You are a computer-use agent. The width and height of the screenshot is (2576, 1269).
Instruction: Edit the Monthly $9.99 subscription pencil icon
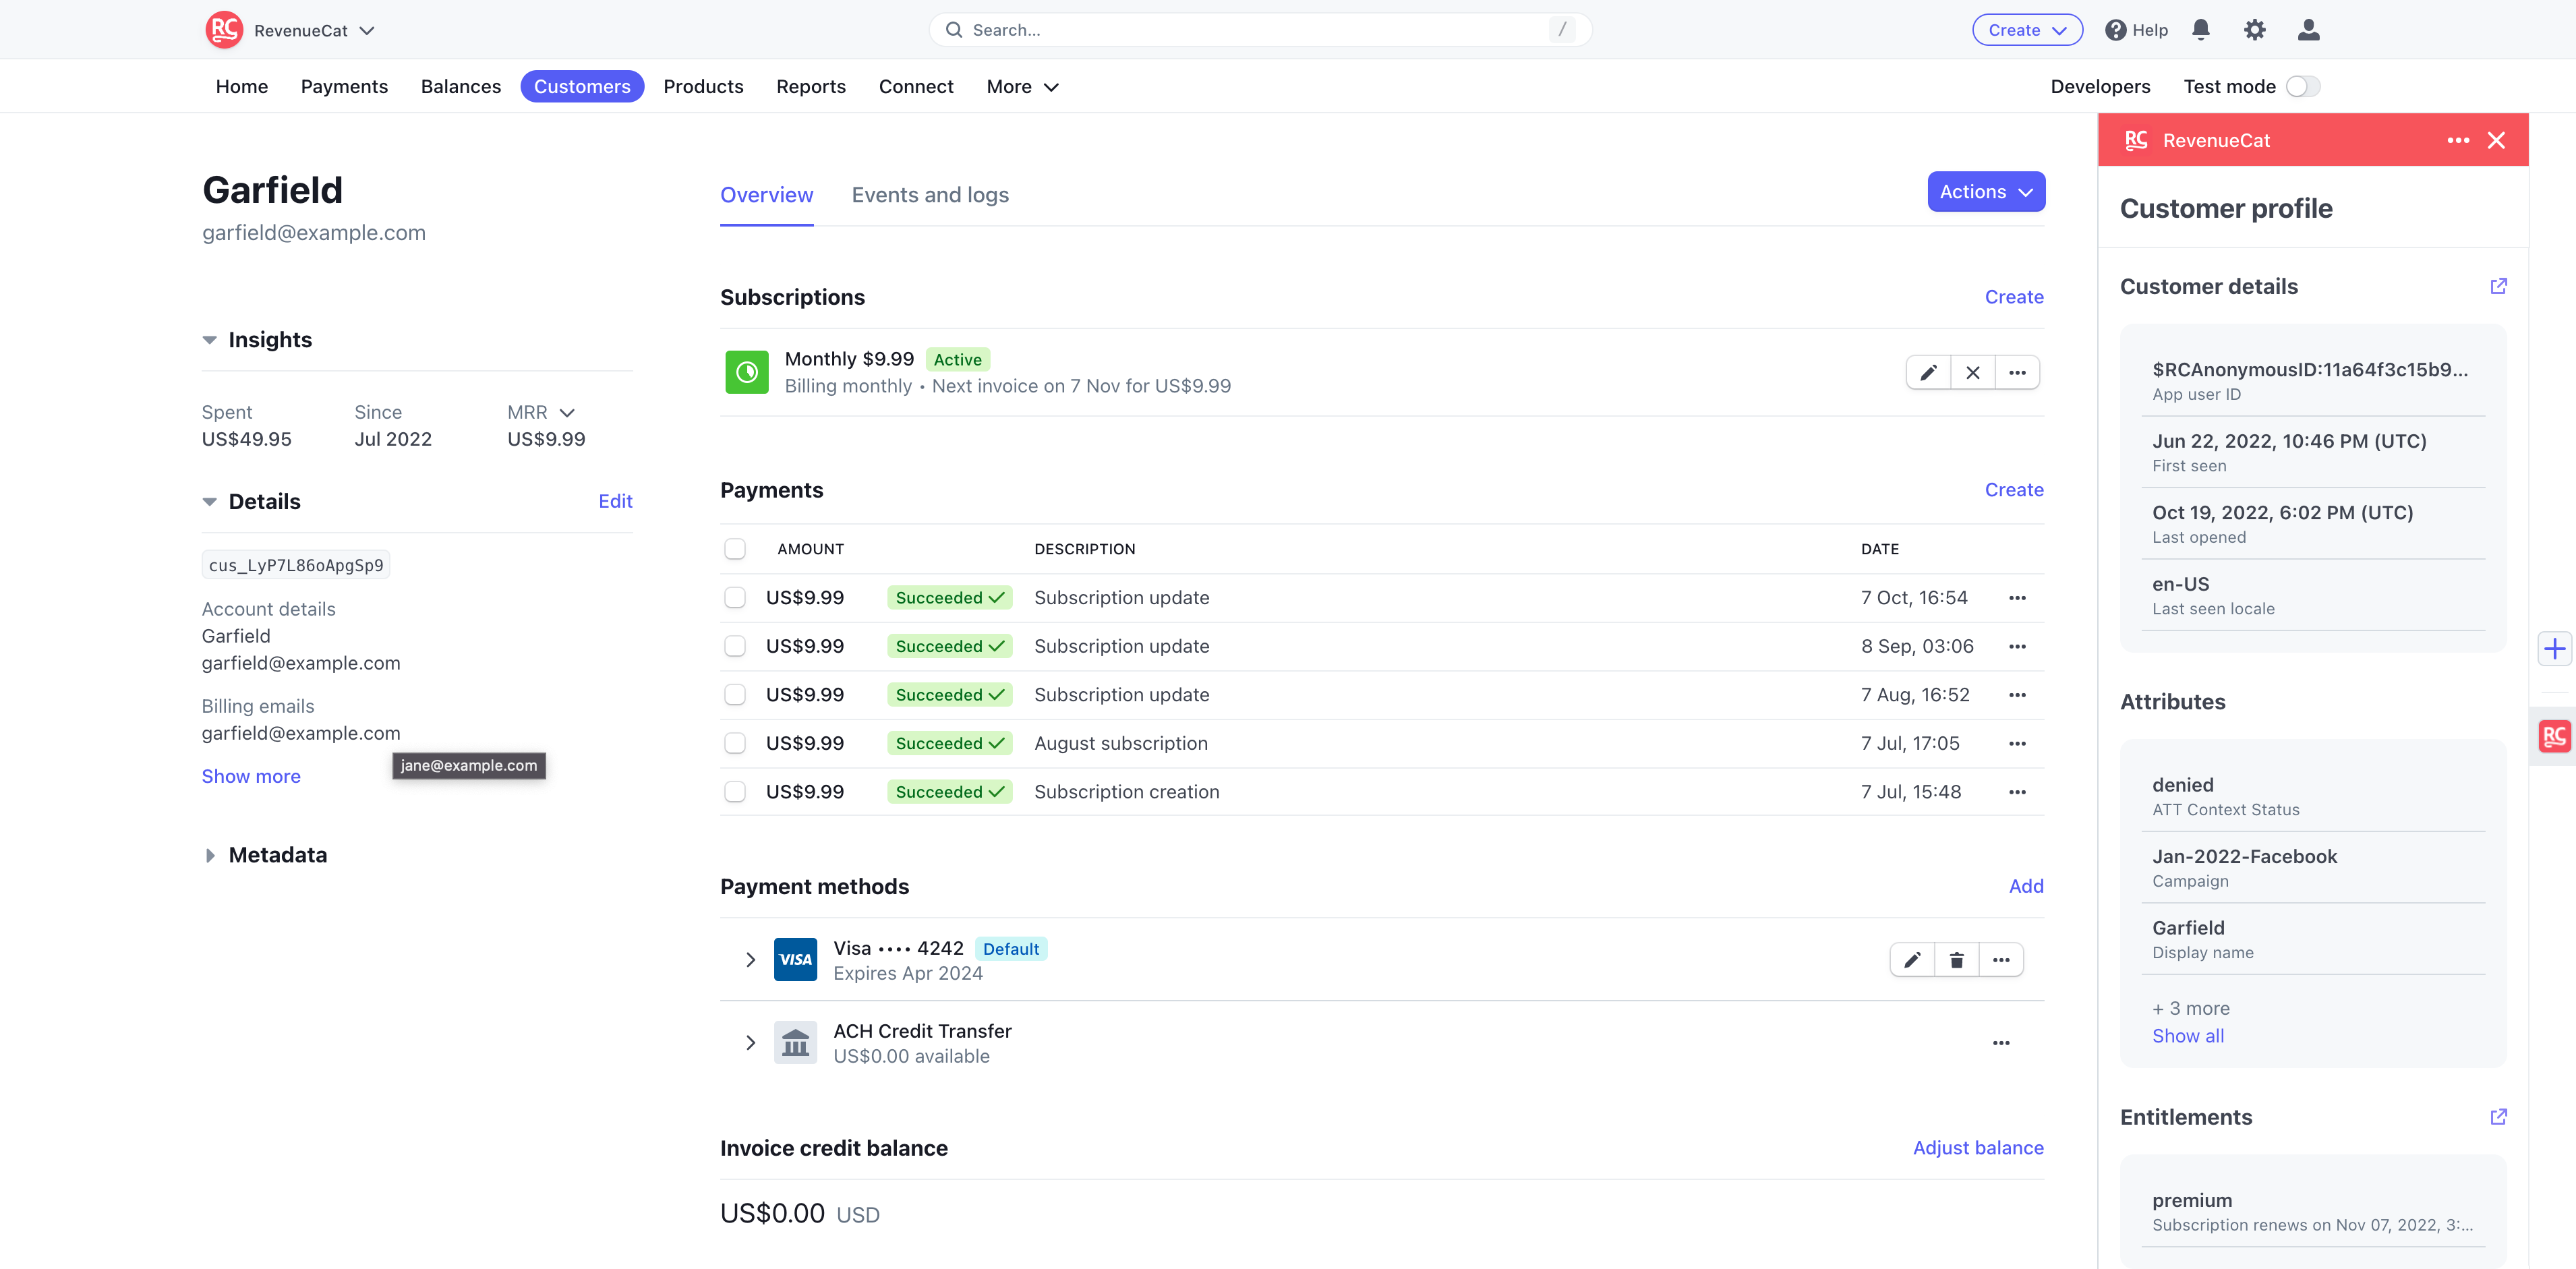(x=1928, y=373)
